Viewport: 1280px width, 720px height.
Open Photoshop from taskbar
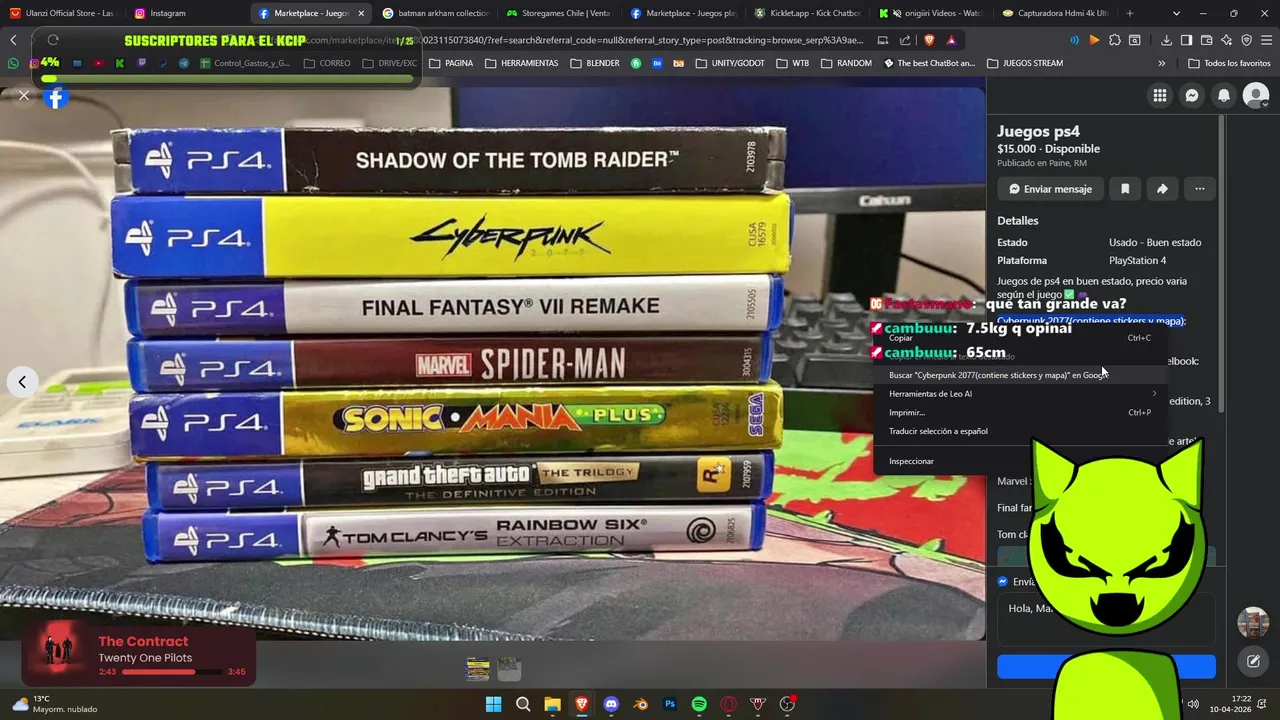click(670, 704)
